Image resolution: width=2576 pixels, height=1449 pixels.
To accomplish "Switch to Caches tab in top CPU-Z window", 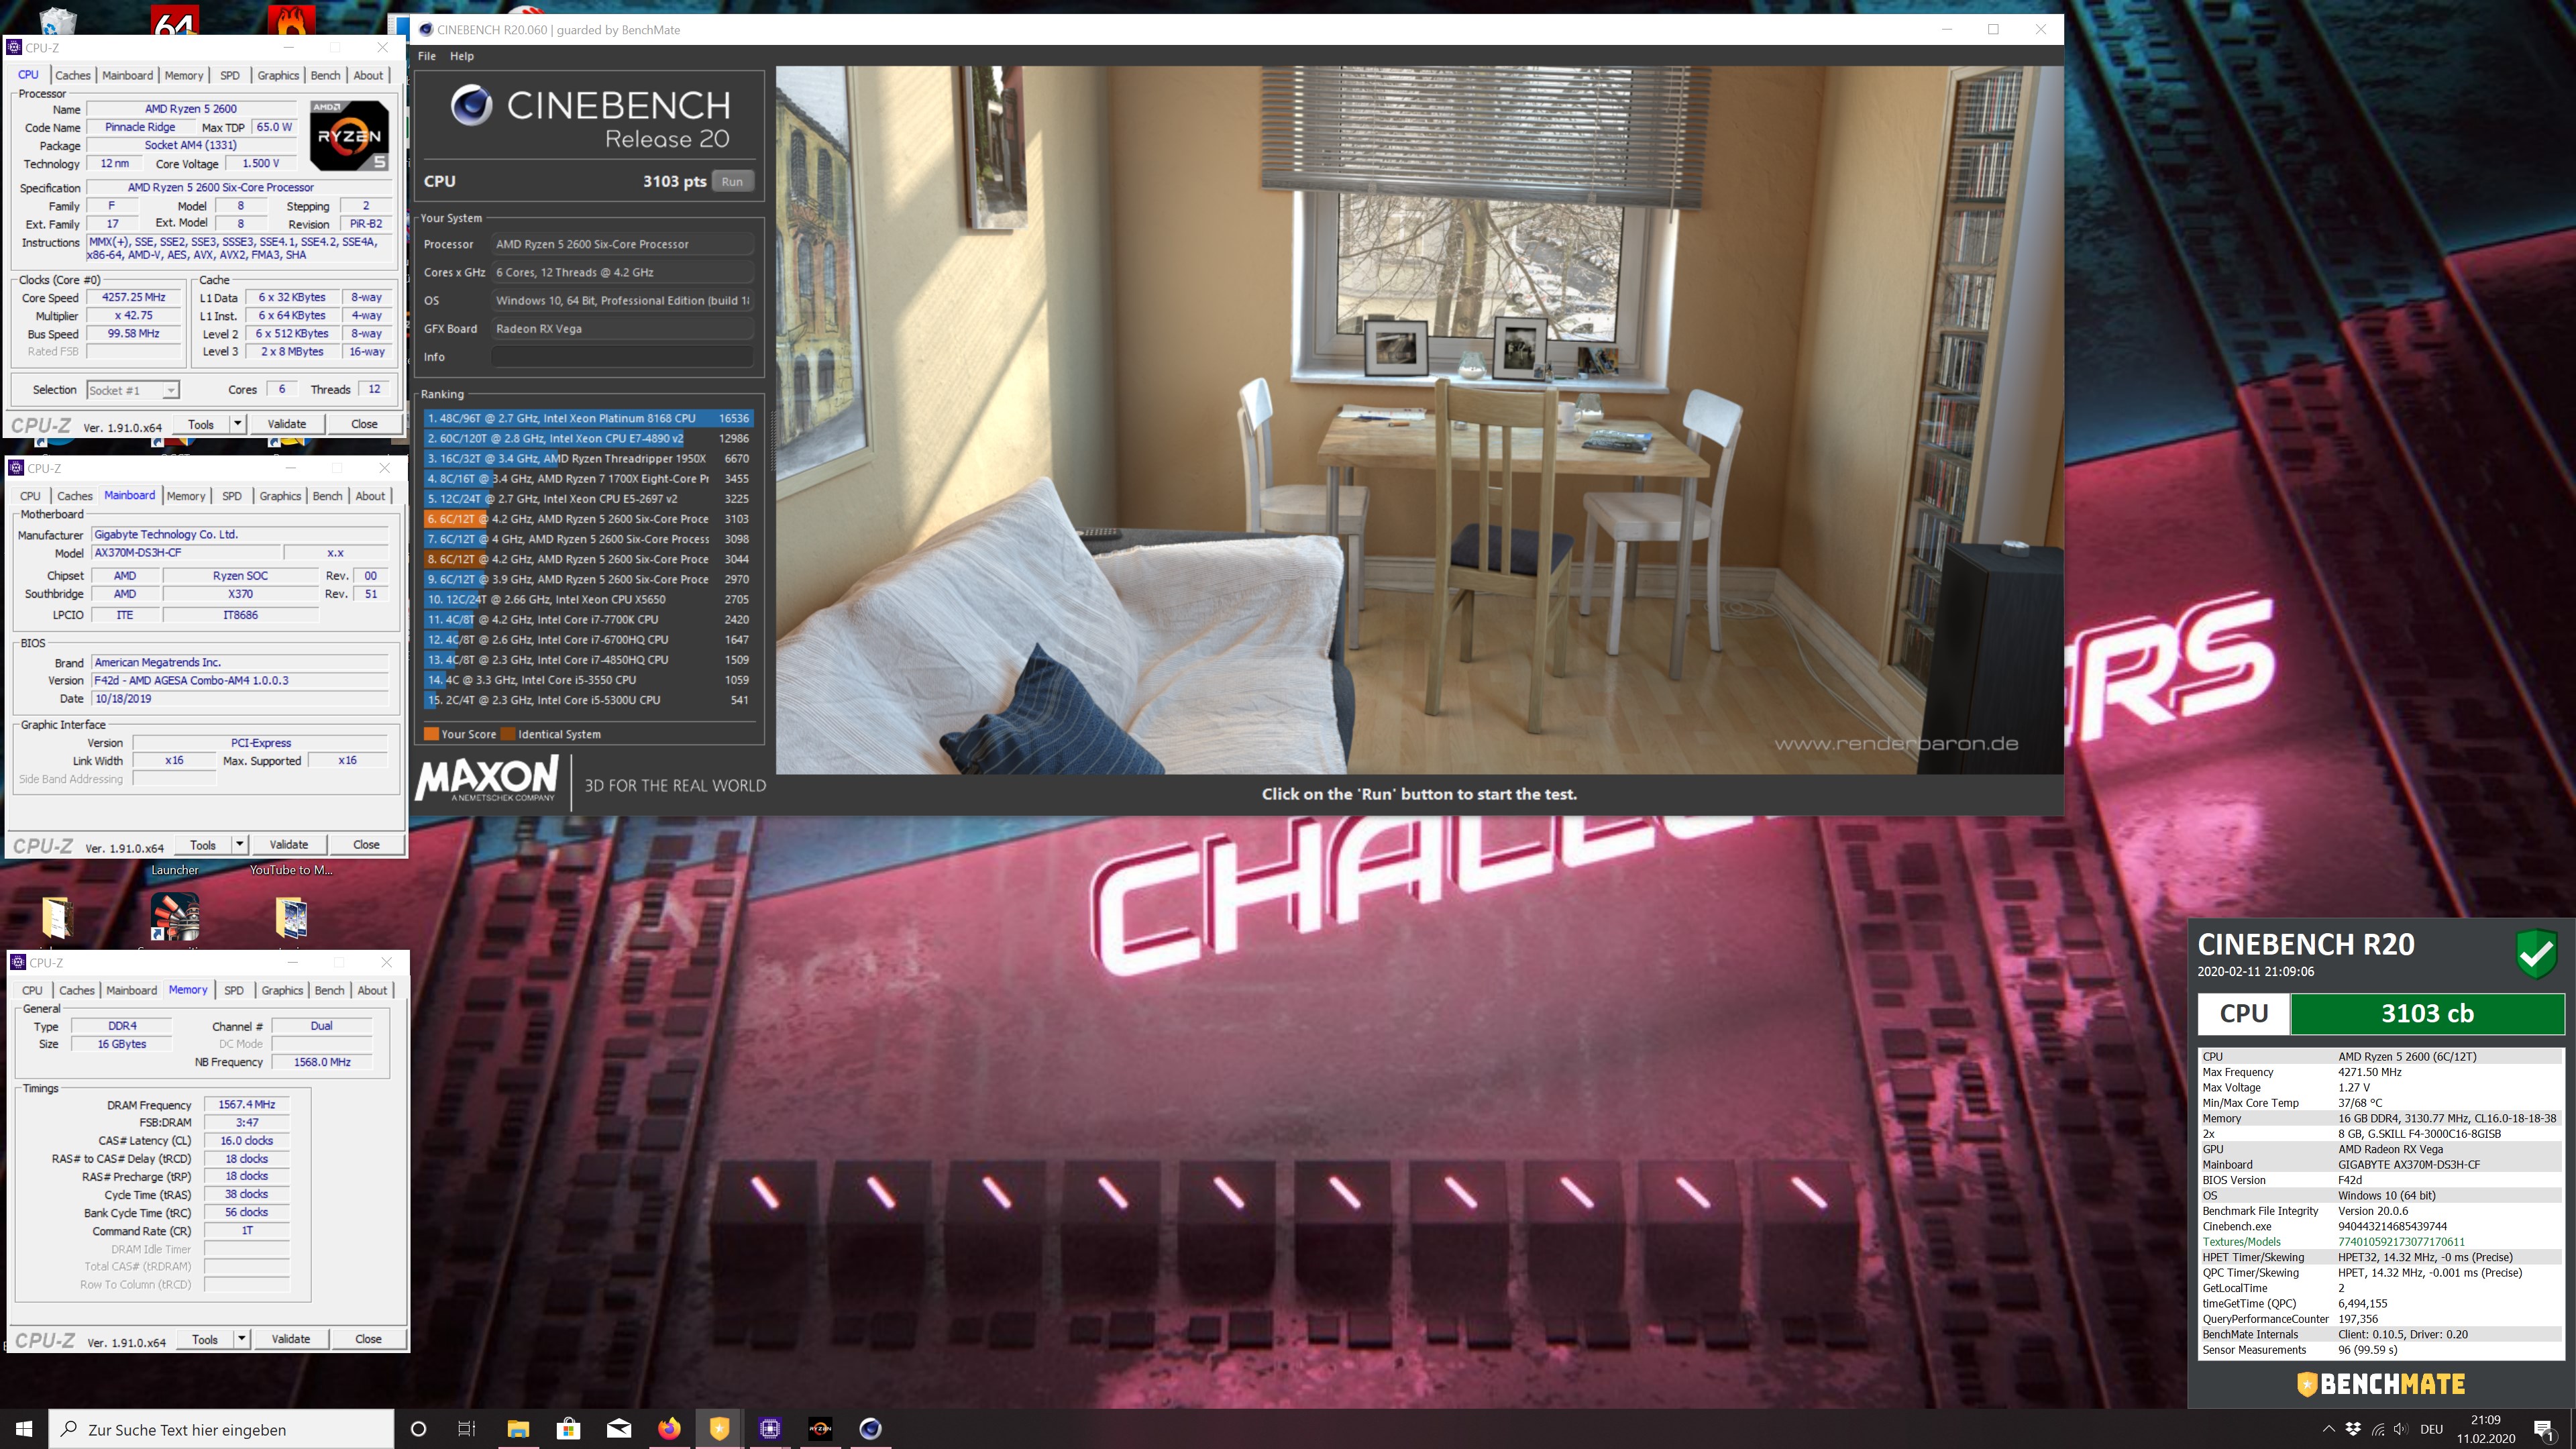I will pos(72,75).
